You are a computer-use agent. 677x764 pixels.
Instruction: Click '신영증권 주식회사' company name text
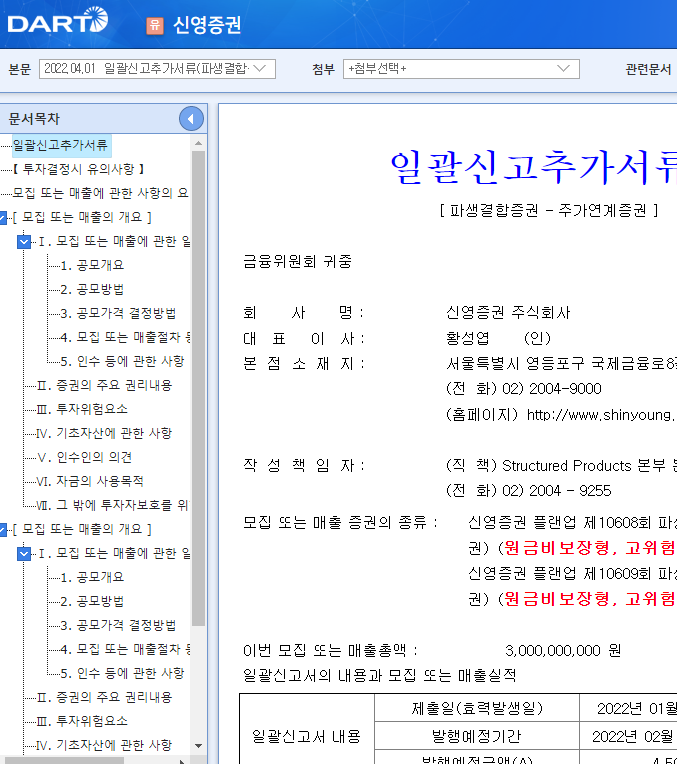click(x=508, y=312)
